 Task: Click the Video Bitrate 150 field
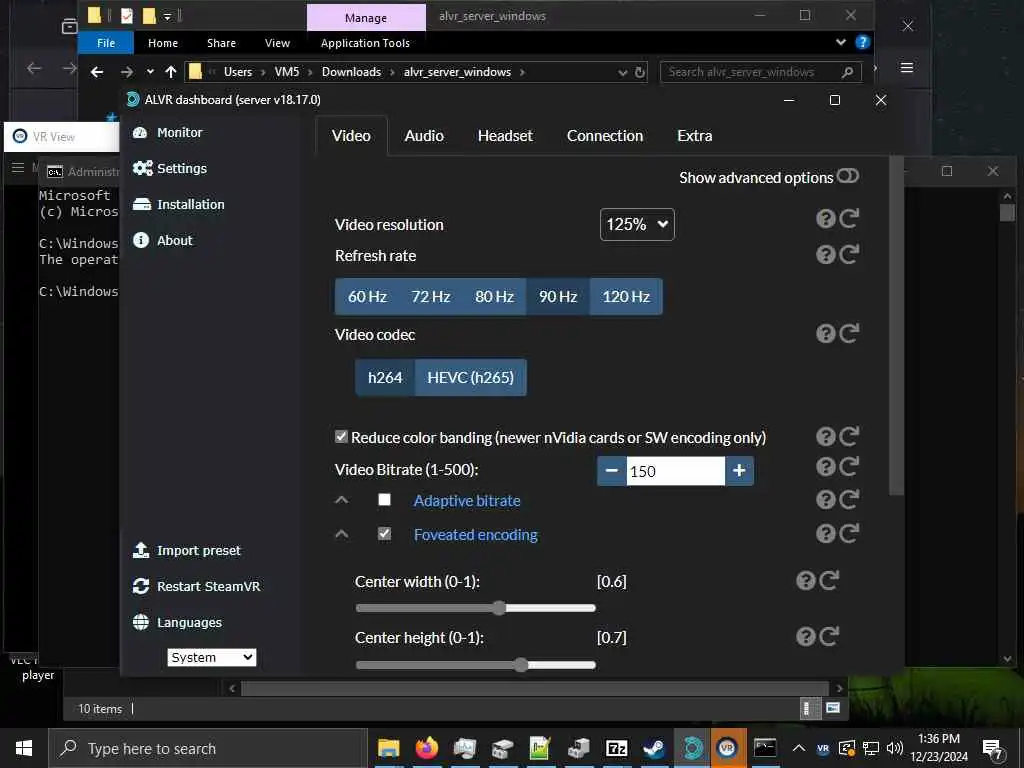675,471
